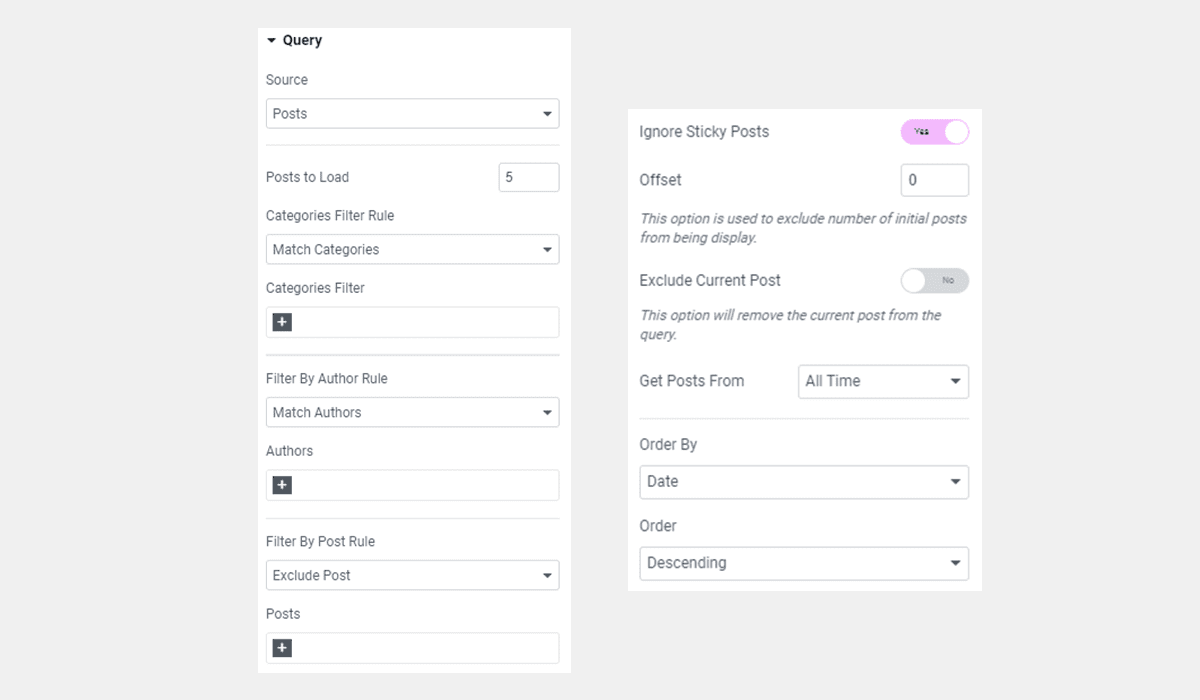This screenshot has width=1200, height=700.
Task: Click the Offset input box
Action: click(934, 180)
